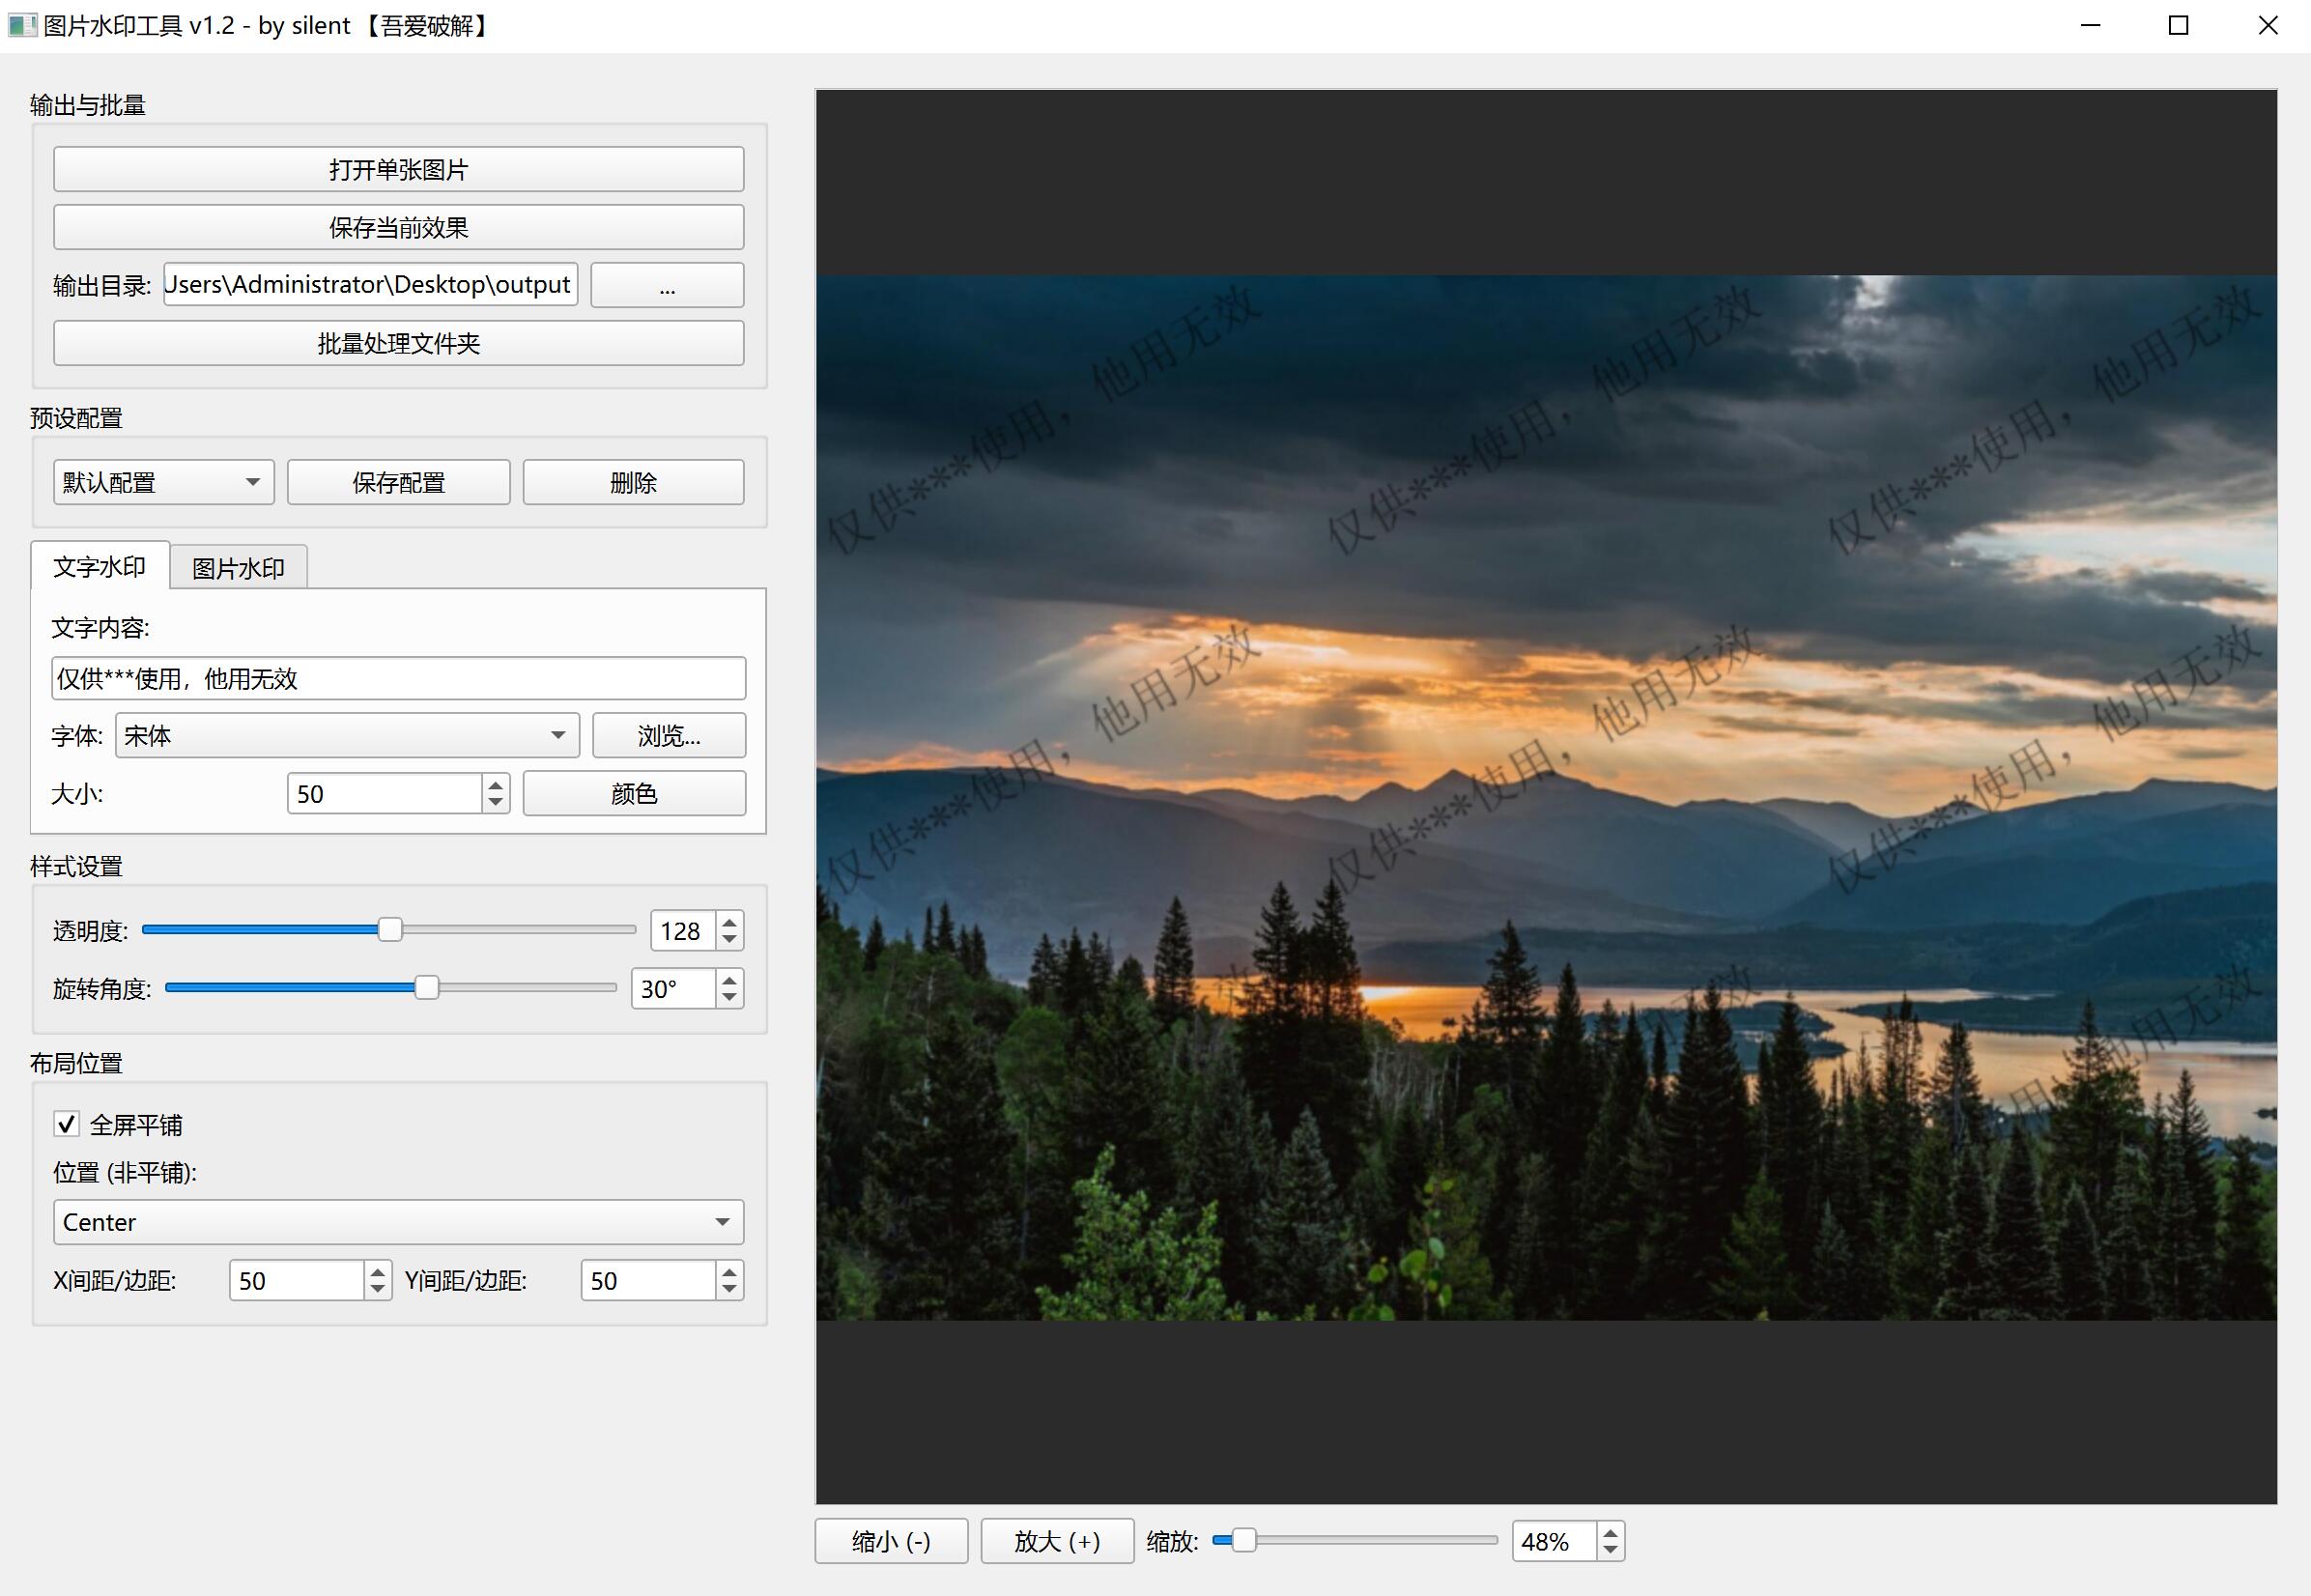
Task: Decrease 透明度 value with down arrow
Action: [730, 940]
